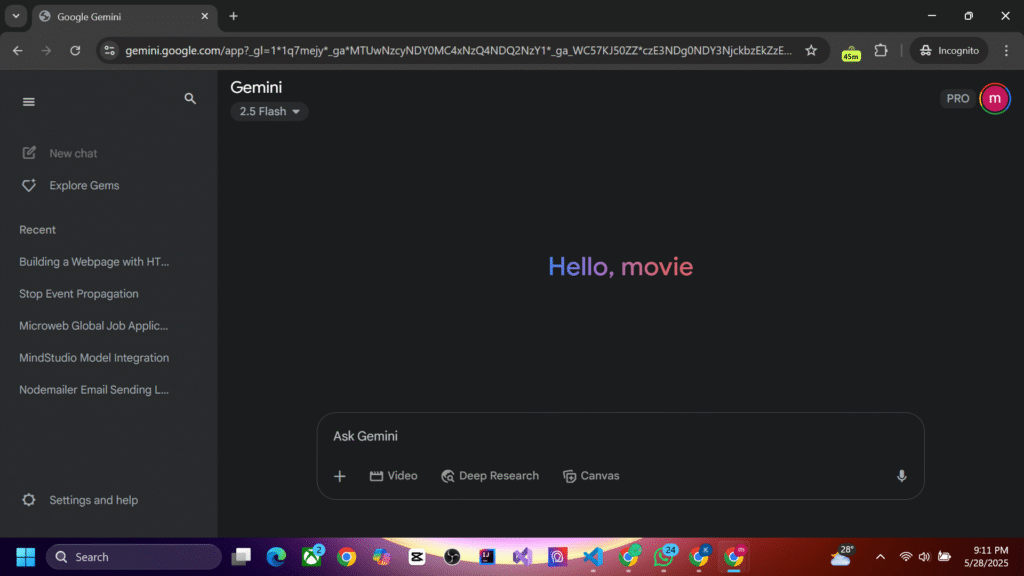Go back with browser back arrow
This screenshot has height=576, width=1024.
pyautogui.click(x=18, y=50)
